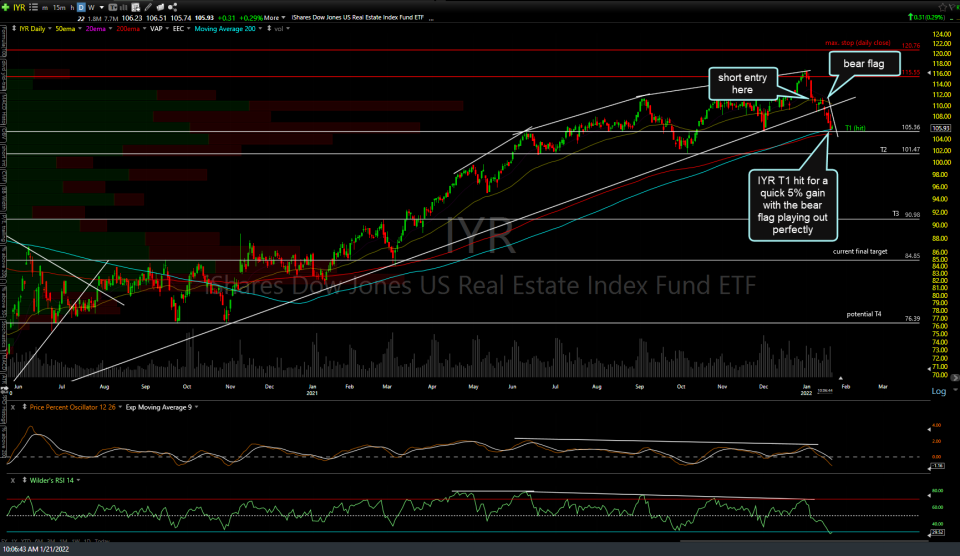
Task: Open the timeframe dropdown arrow after W
Action: [x=102, y=7]
